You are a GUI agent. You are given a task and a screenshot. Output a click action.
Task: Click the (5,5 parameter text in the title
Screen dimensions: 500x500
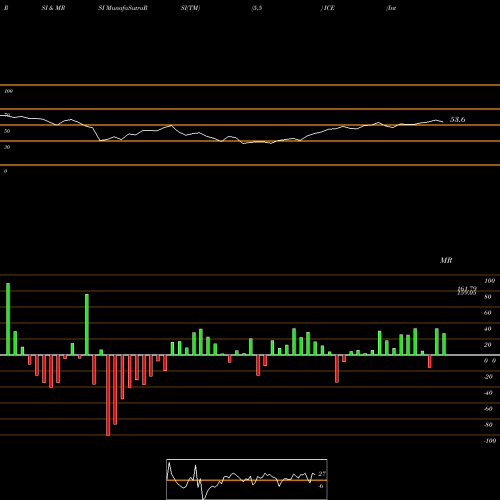click(257, 8)
